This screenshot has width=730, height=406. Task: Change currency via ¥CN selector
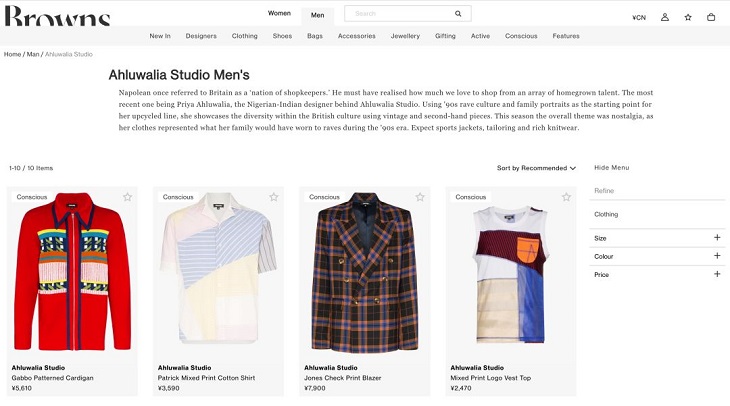639,18
